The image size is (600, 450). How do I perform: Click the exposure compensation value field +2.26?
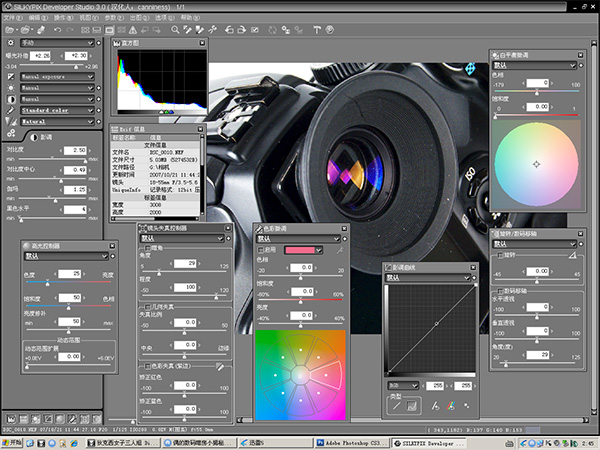(x=40, y=55)
